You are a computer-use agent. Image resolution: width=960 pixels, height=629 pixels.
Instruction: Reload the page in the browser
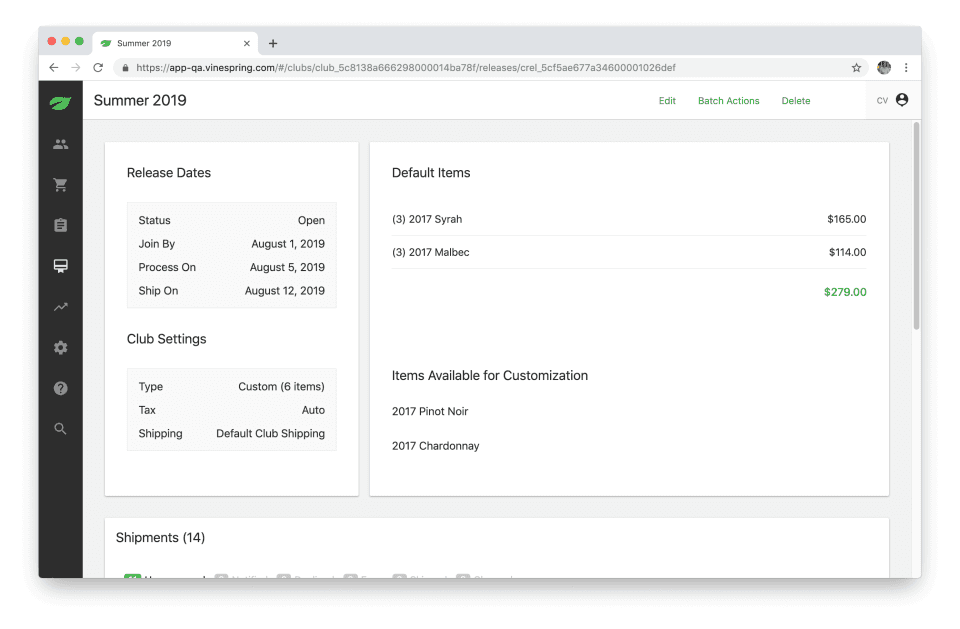pos(98,68)
